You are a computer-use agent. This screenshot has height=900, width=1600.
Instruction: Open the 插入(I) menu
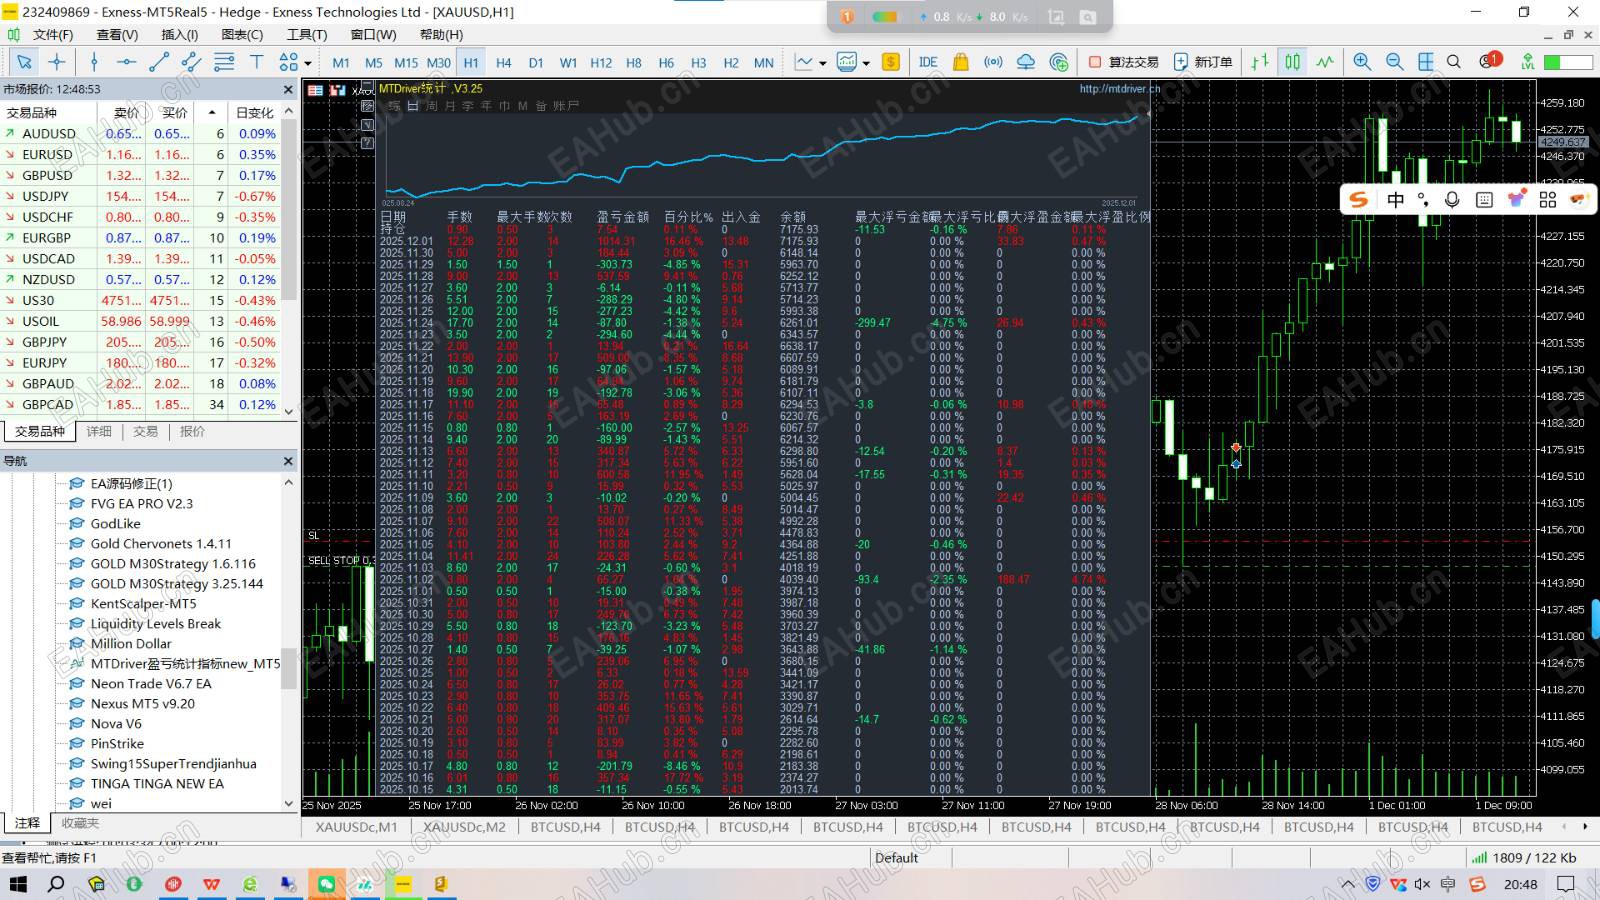coord(179,35)
